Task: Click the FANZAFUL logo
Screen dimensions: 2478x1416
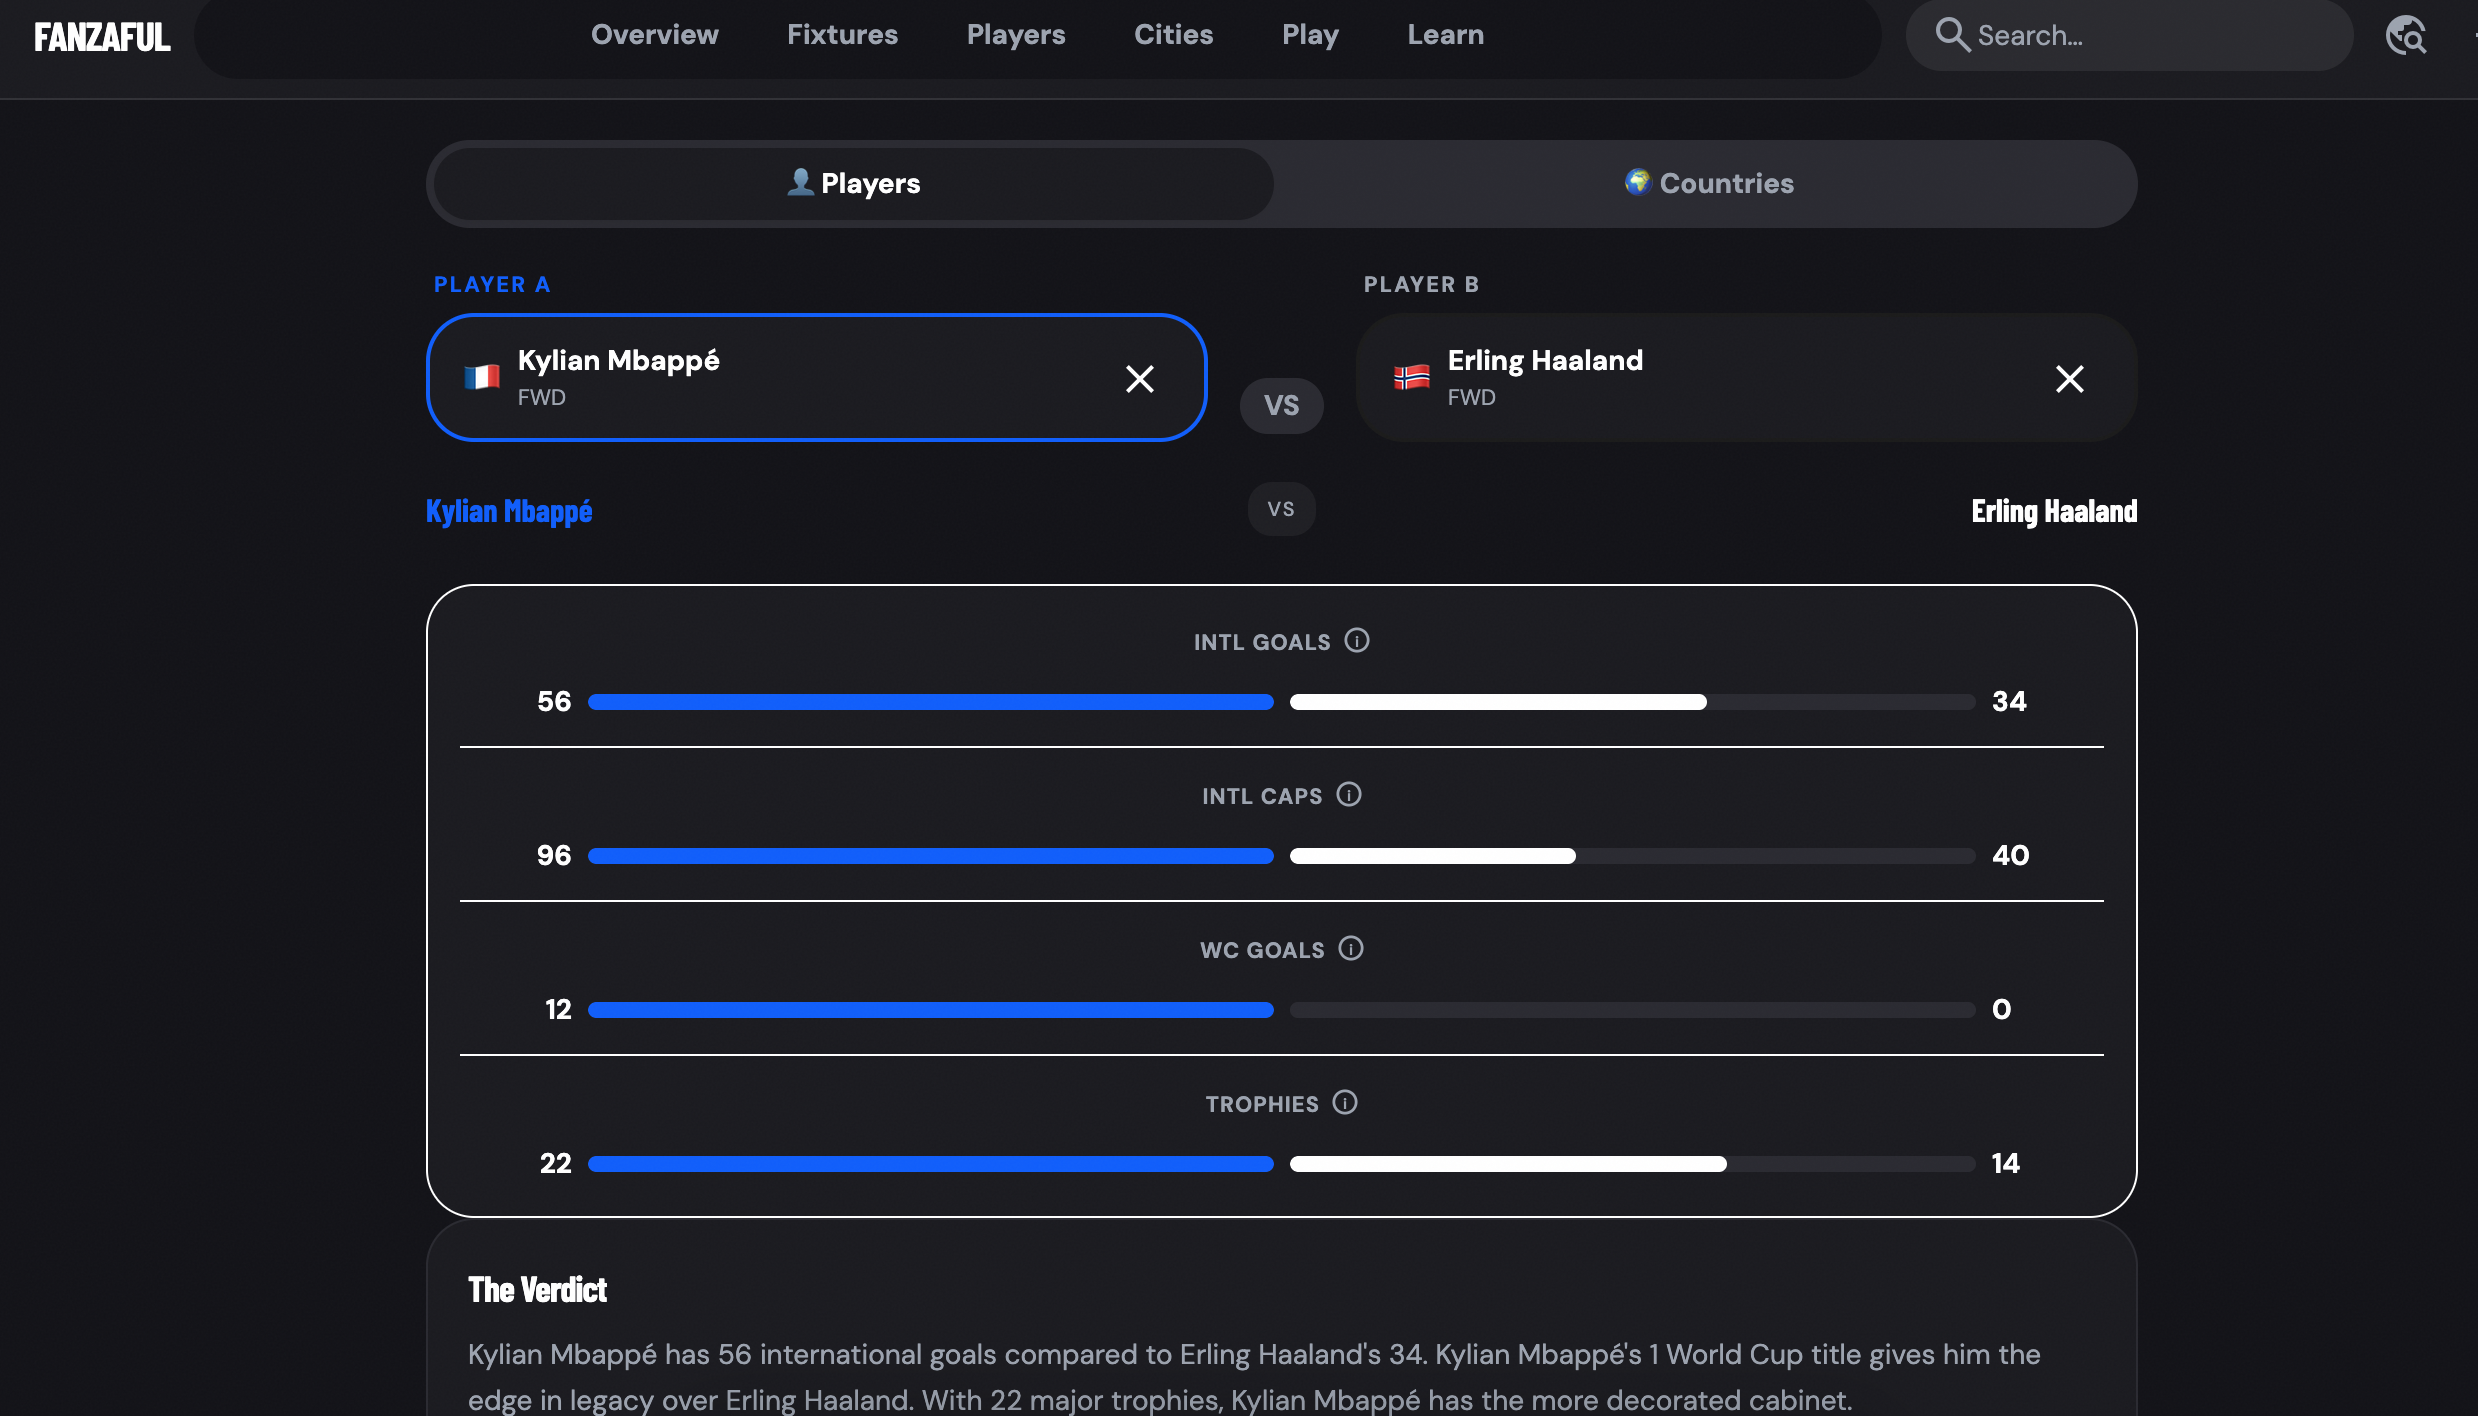Action: pyautogui.click(x=102, y=37)
